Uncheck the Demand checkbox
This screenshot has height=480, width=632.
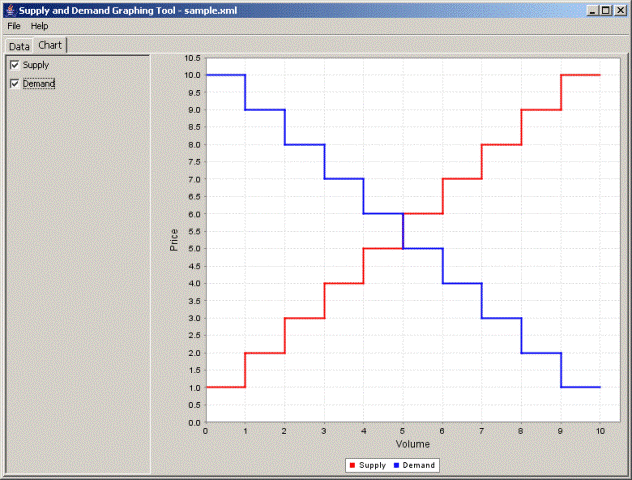tap(15, 83)
